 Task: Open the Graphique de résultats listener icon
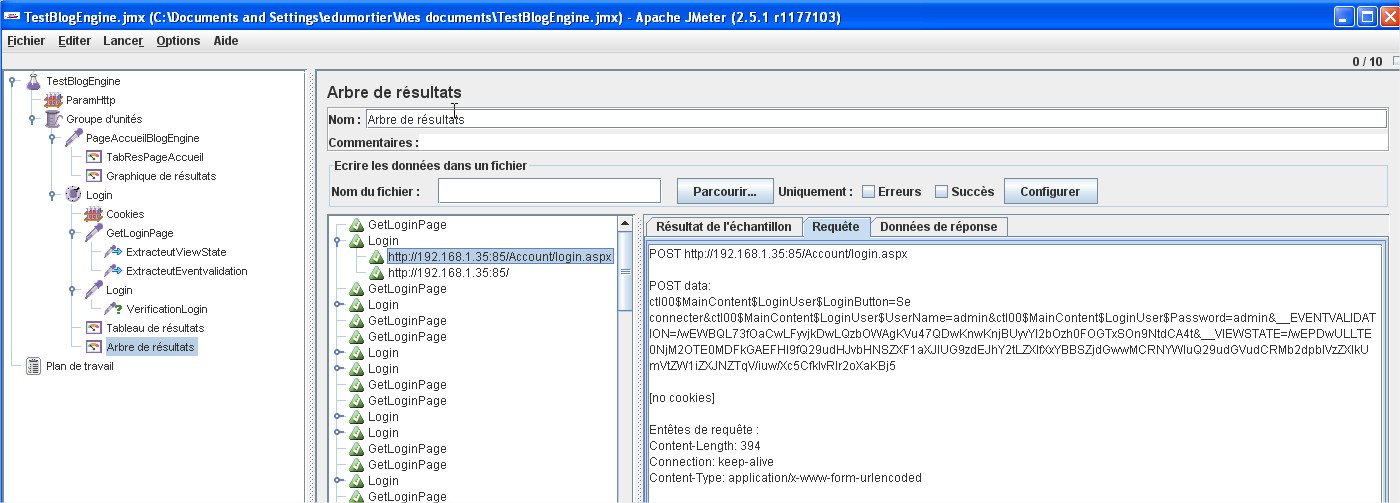coord(93,176)
